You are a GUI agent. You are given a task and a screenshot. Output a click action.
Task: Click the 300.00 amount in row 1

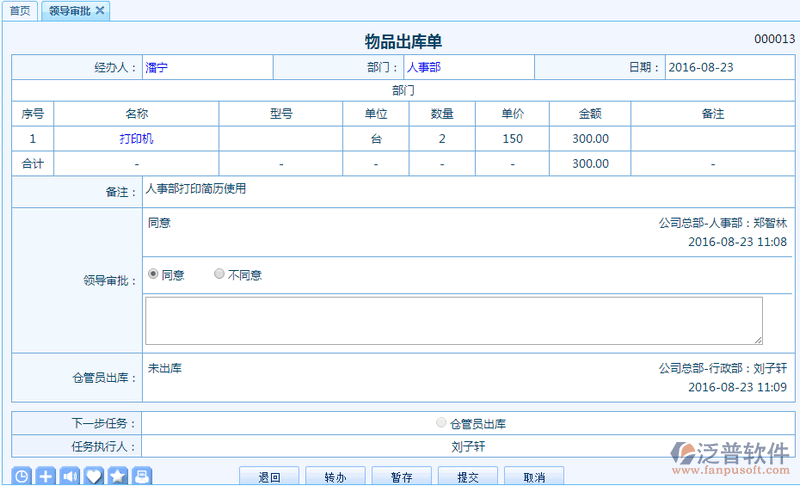pyautogui.click(x=590, y=139)
